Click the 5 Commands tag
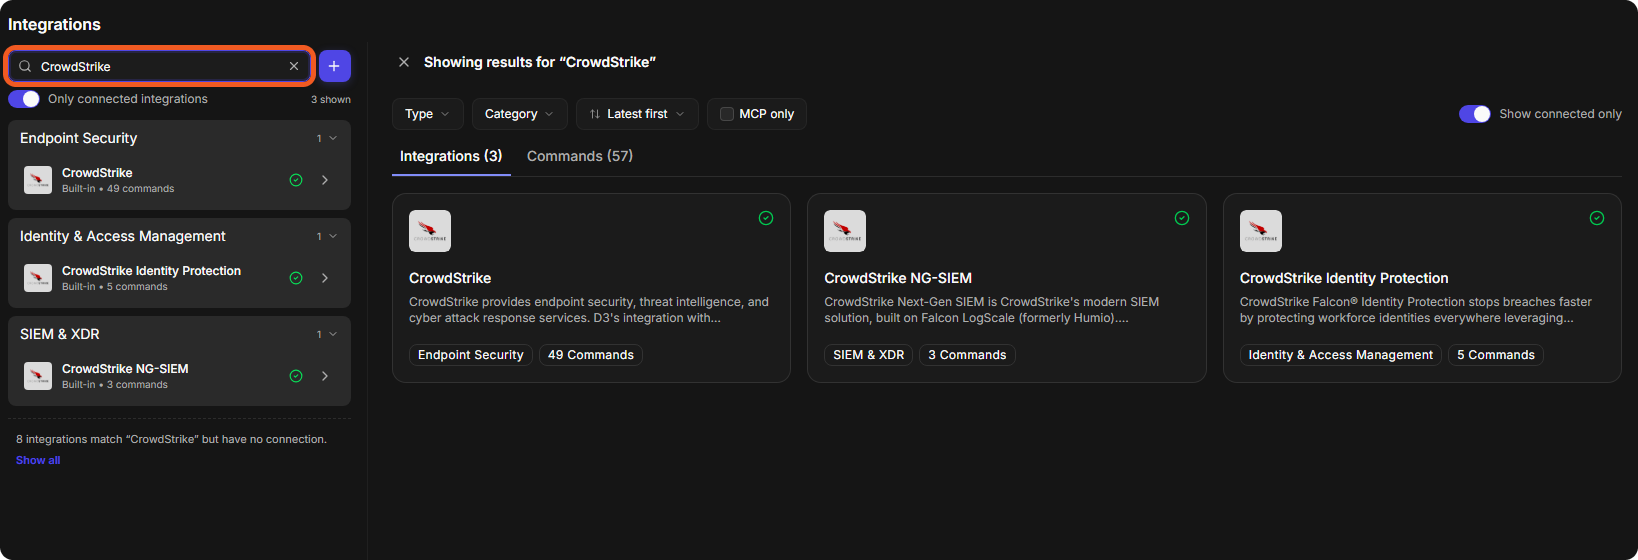 pos(1496,355)
